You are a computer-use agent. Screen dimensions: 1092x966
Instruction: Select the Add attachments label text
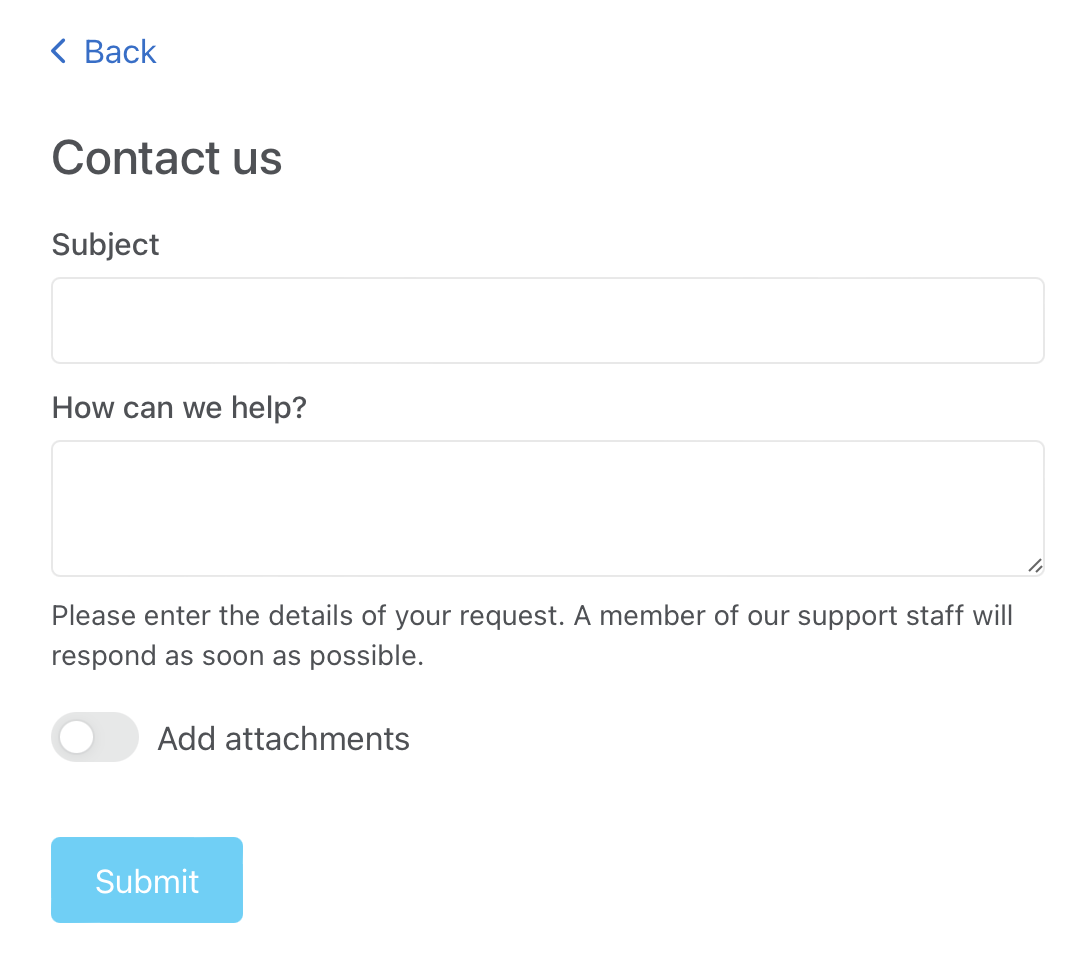click(283, 738)
